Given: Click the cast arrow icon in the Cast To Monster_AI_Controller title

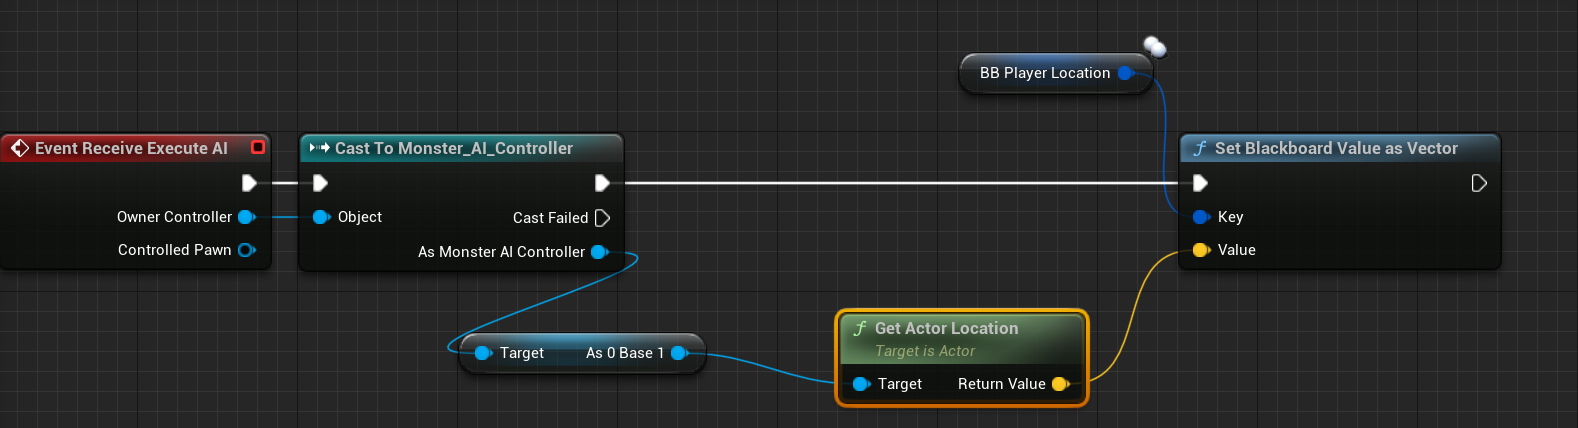Looking at the screenshot, I should tap(319, 148).
